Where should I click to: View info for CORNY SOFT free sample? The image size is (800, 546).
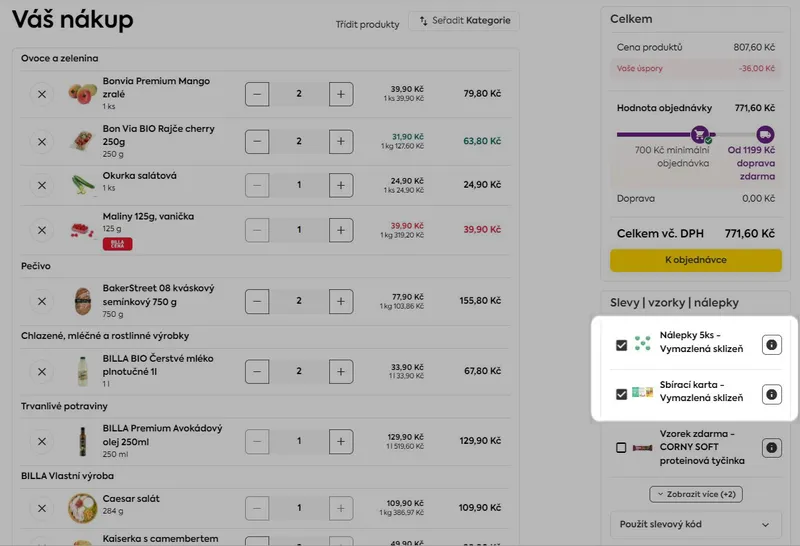pyautogui.click(x=771, y=448)
